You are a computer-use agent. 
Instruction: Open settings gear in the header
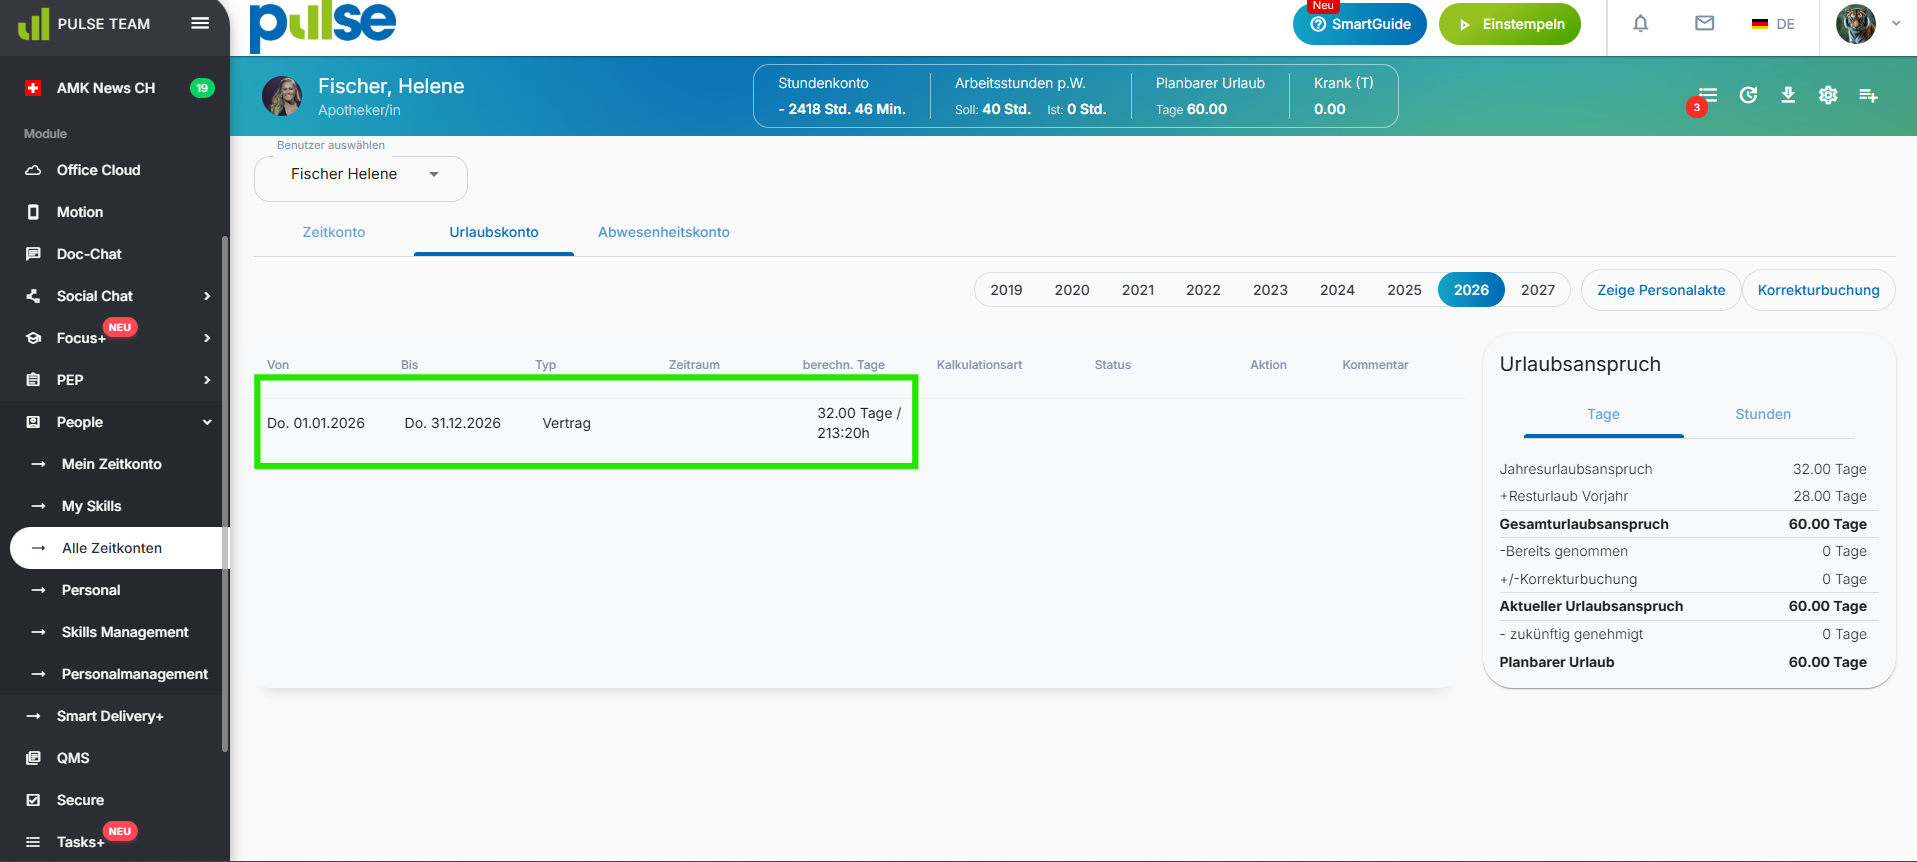click(1828, 95)
